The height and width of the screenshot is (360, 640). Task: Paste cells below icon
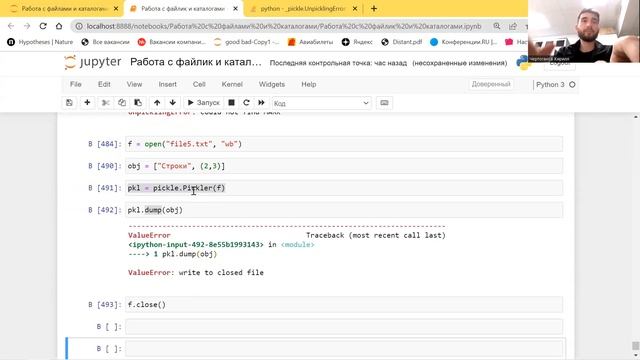[138, 103]
